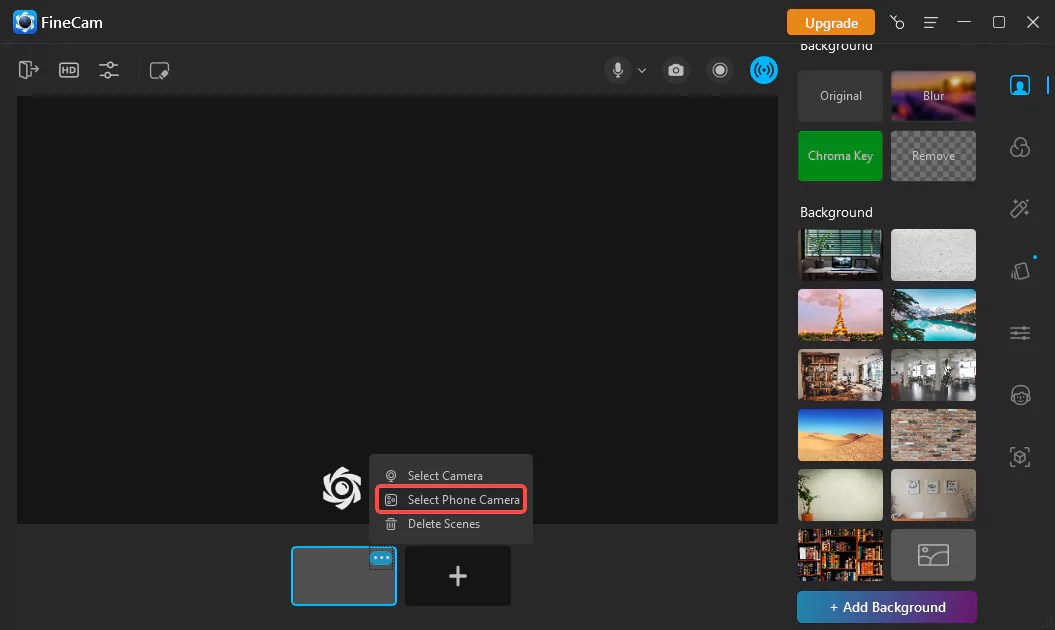Click the output exit icon at top left
1055x630 pixels.
(x=28, y=70)
